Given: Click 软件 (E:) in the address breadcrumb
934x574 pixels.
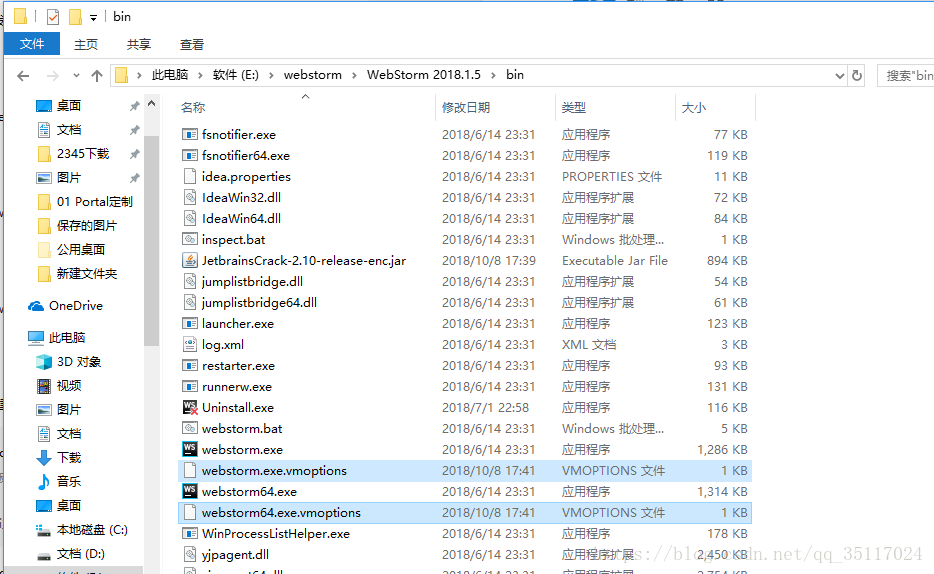Looking at the screenshot, I should click(x=236, y=75).
